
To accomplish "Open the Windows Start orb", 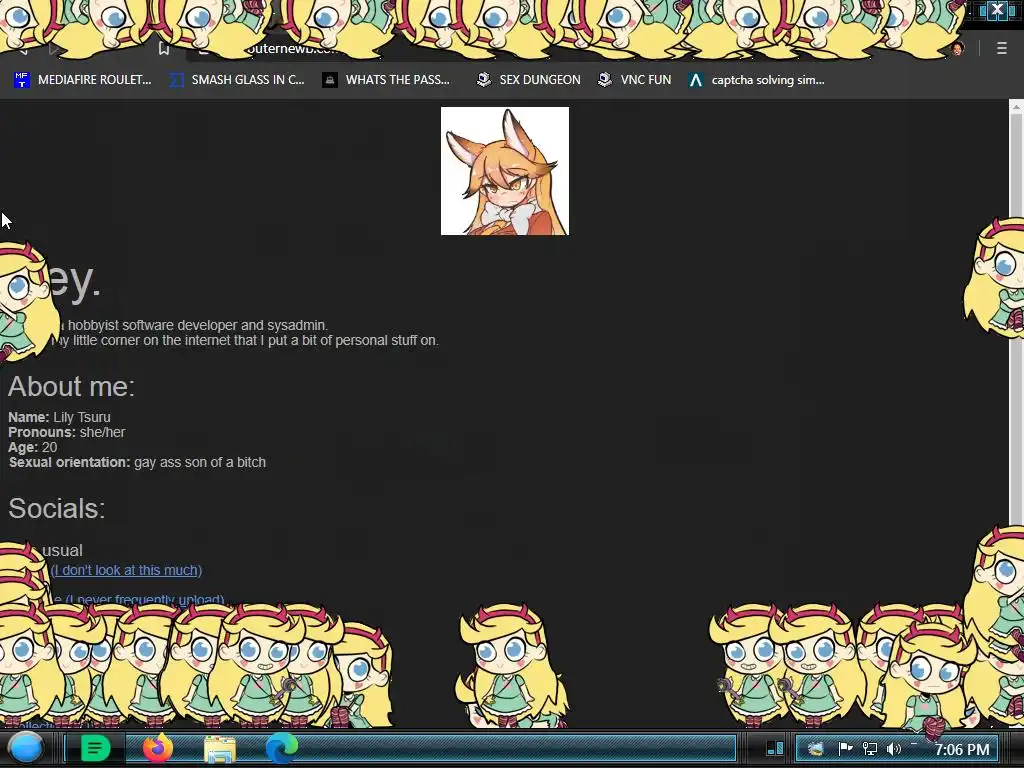I will coord(25,748).
